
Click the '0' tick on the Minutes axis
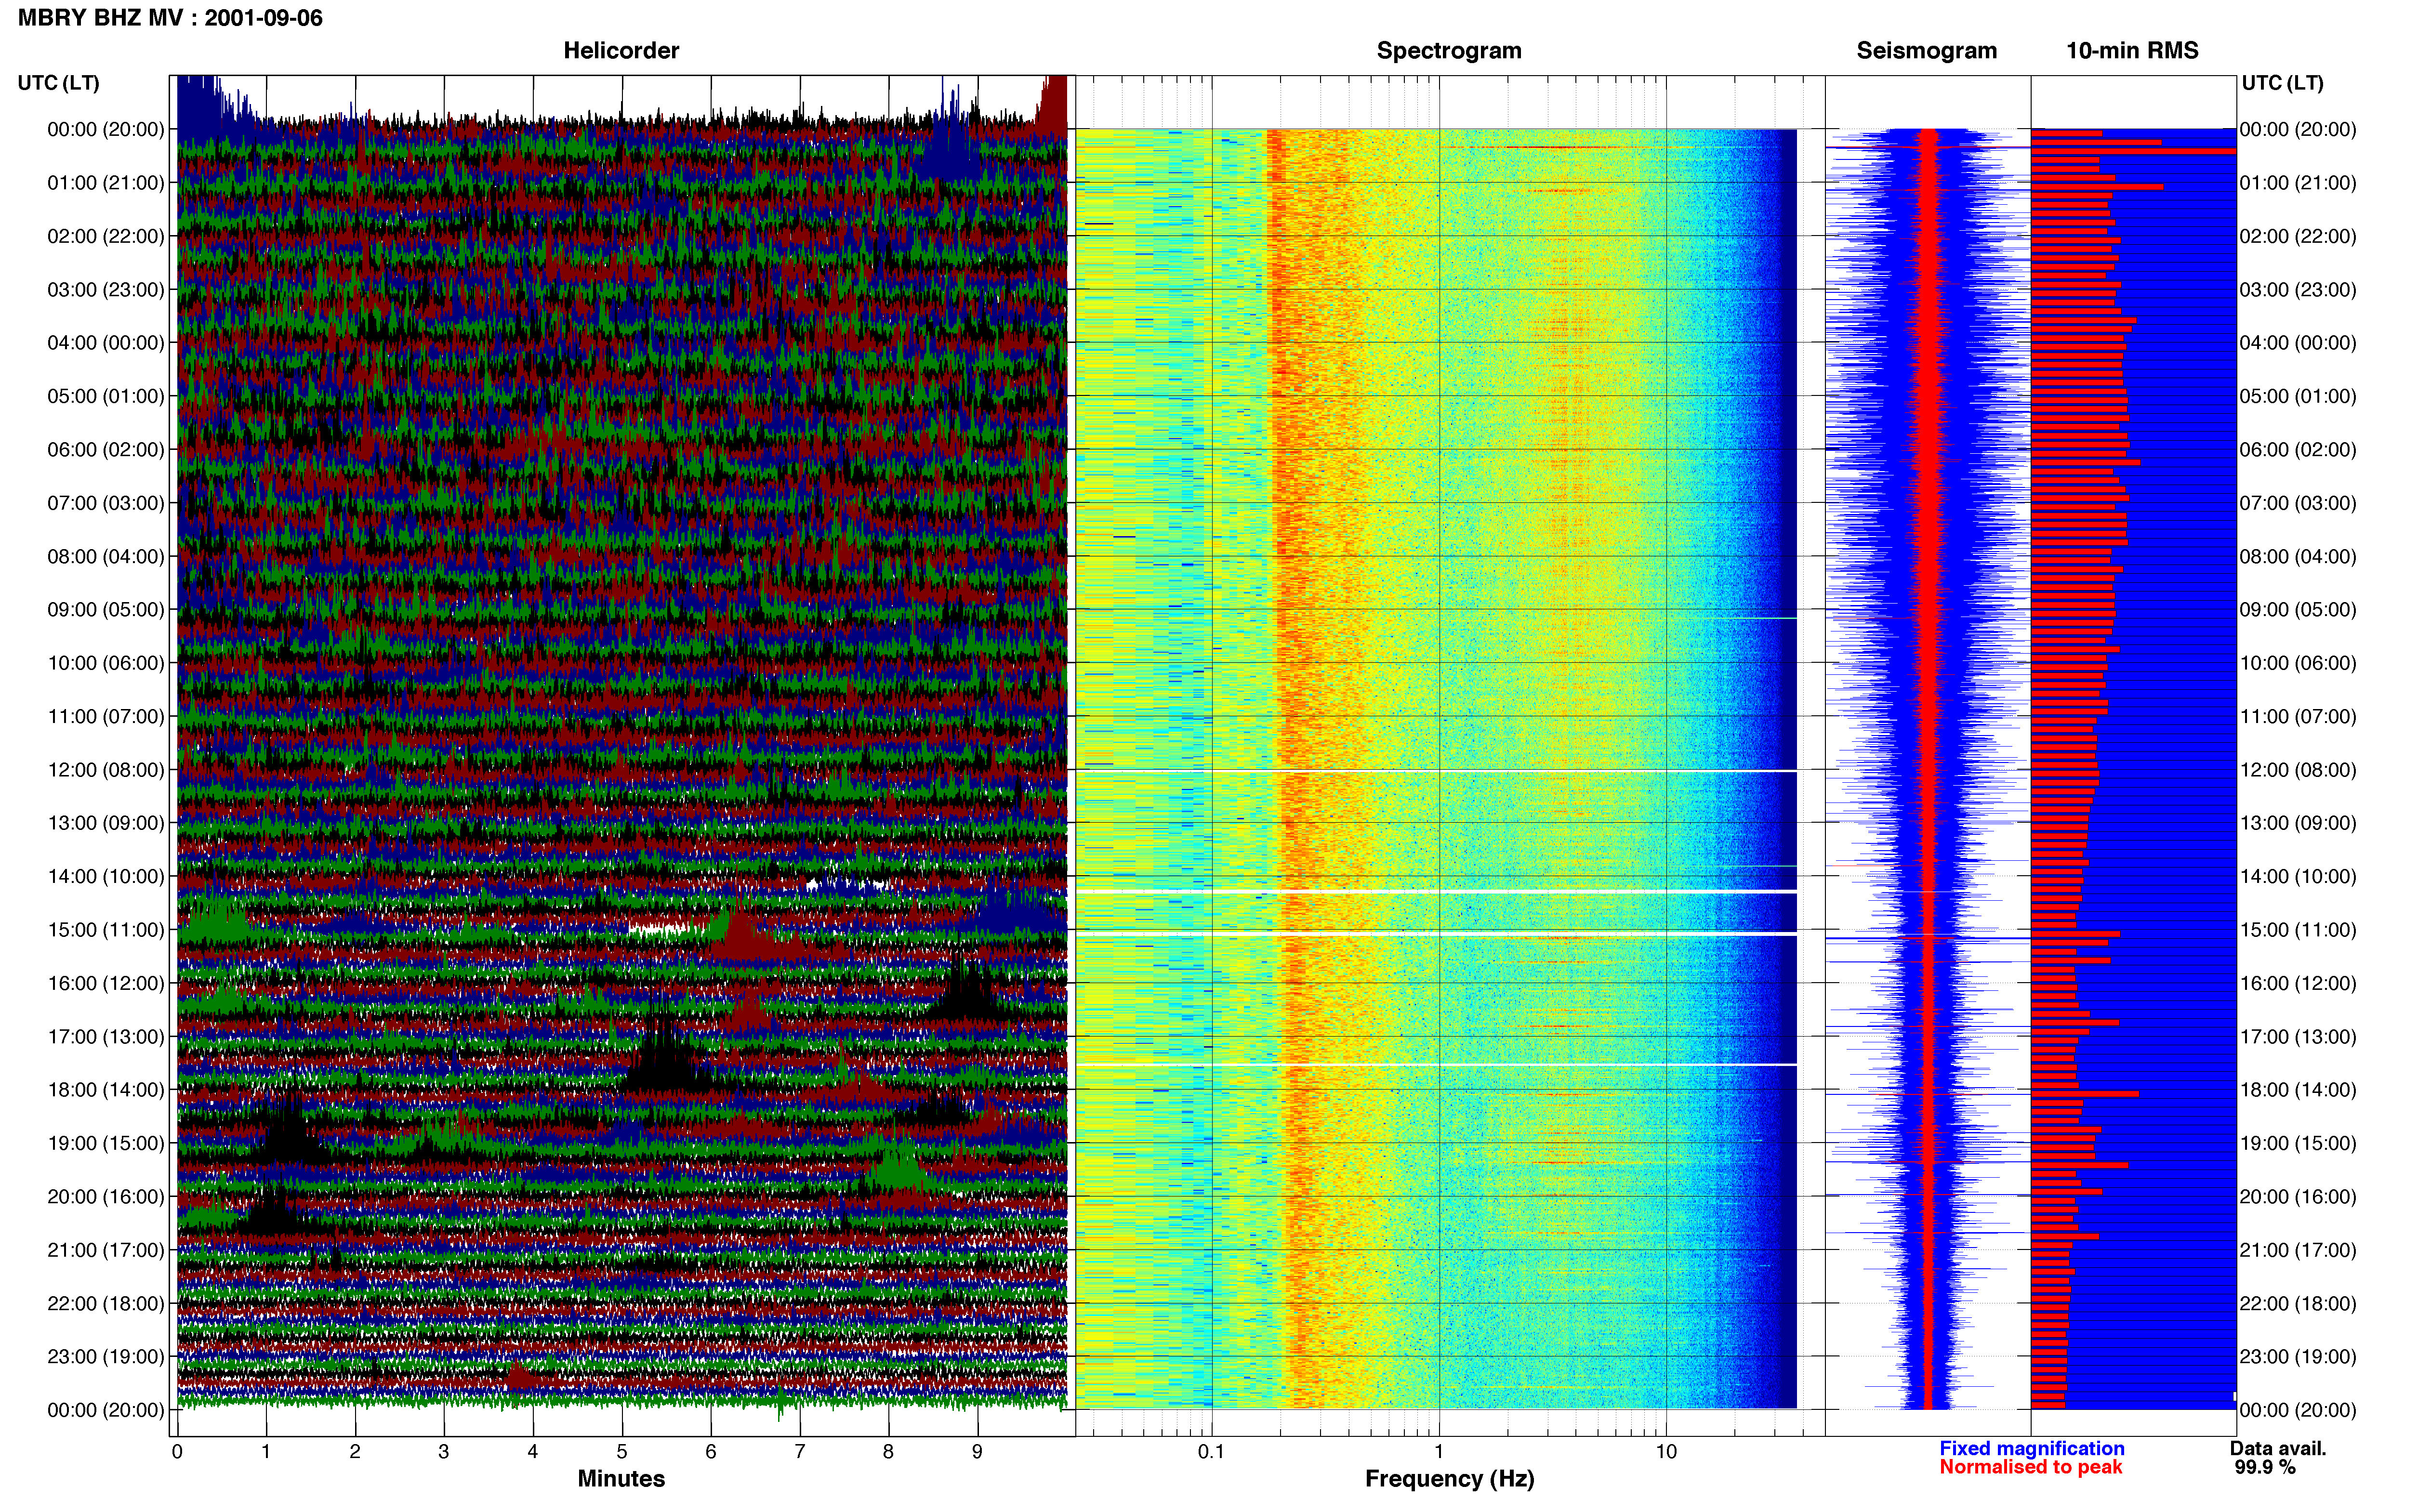pos(177,1452)
